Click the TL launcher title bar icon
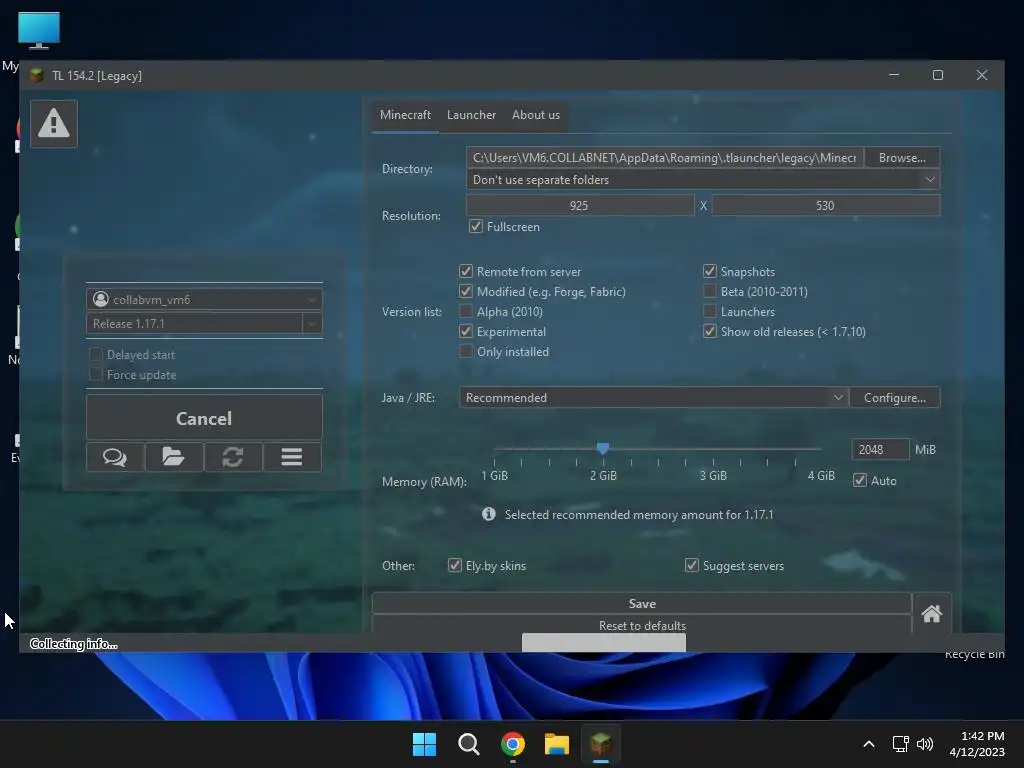 (x=37, y=75)
